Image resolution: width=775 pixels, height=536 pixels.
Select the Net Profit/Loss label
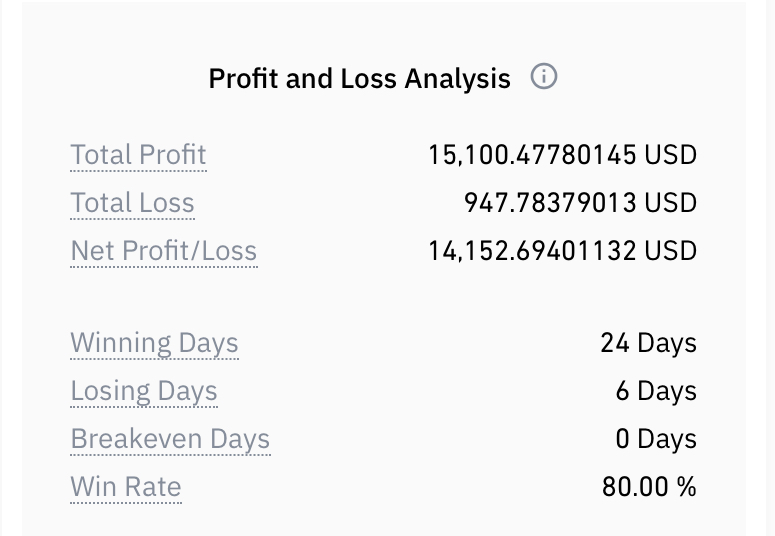(x=164, y=251)
